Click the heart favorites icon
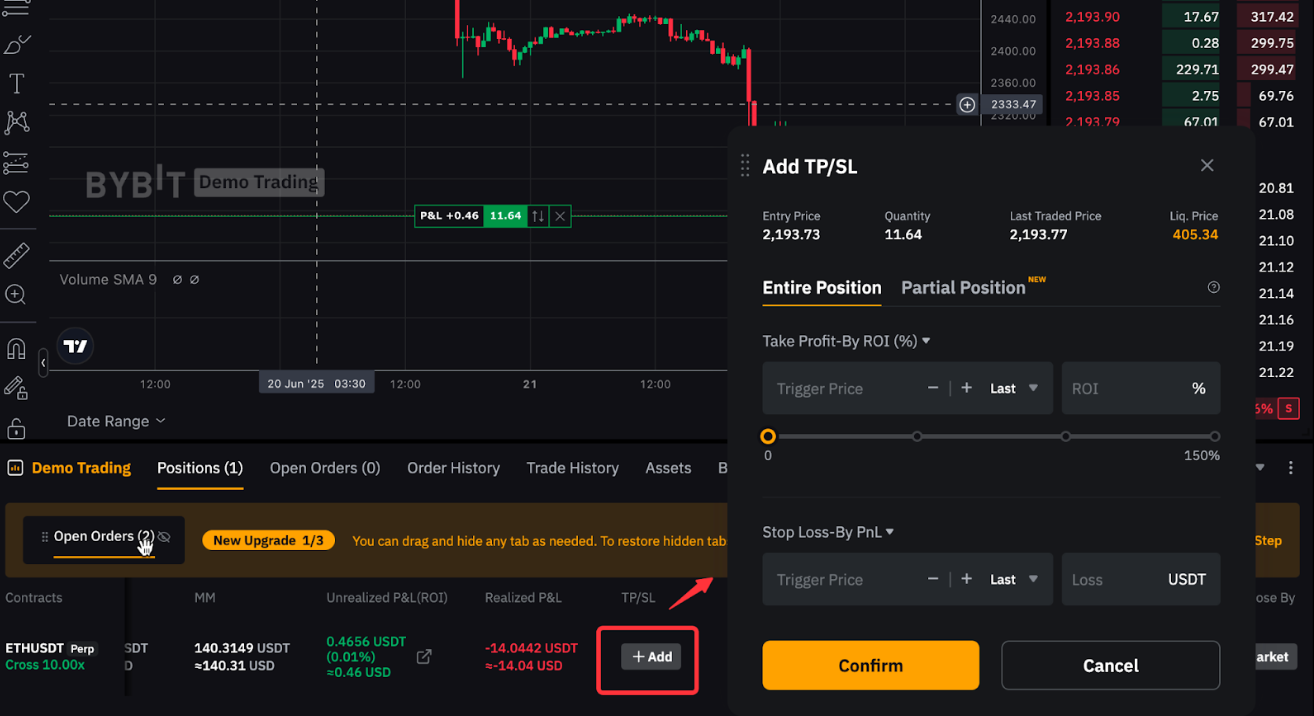 pyautogui.click(x=16, y=202)
